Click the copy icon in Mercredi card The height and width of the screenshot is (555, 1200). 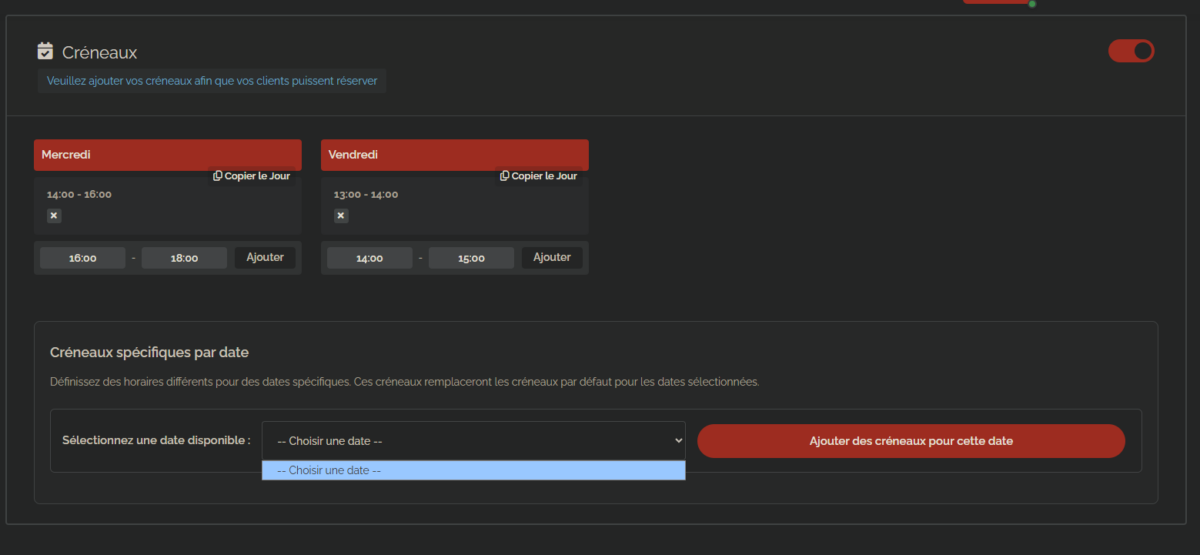tap(218, 176)
